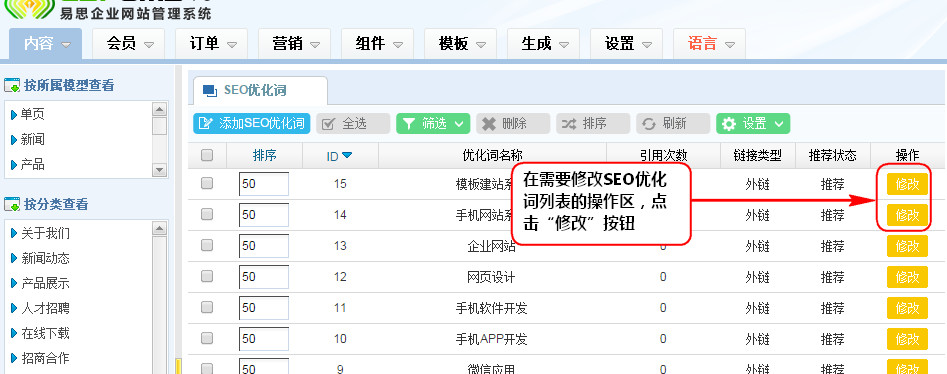Click the 删除 cross icon
947x374 pixels.
(x=489, y=124)
